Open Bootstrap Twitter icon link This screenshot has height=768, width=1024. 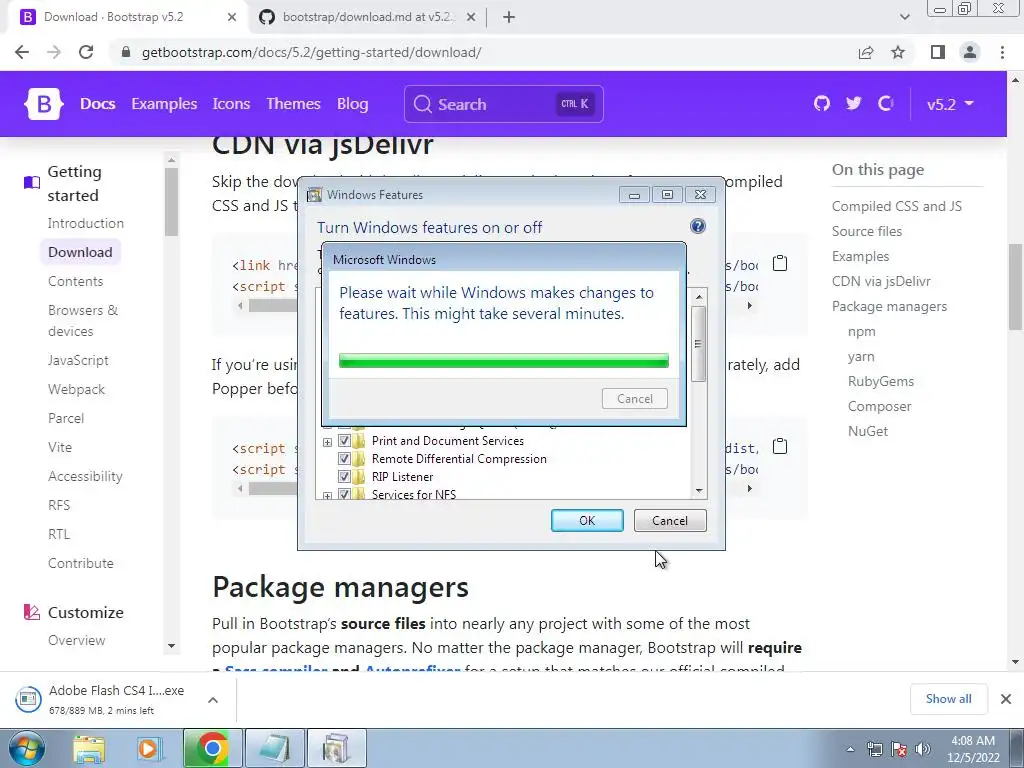pos(854,103)
